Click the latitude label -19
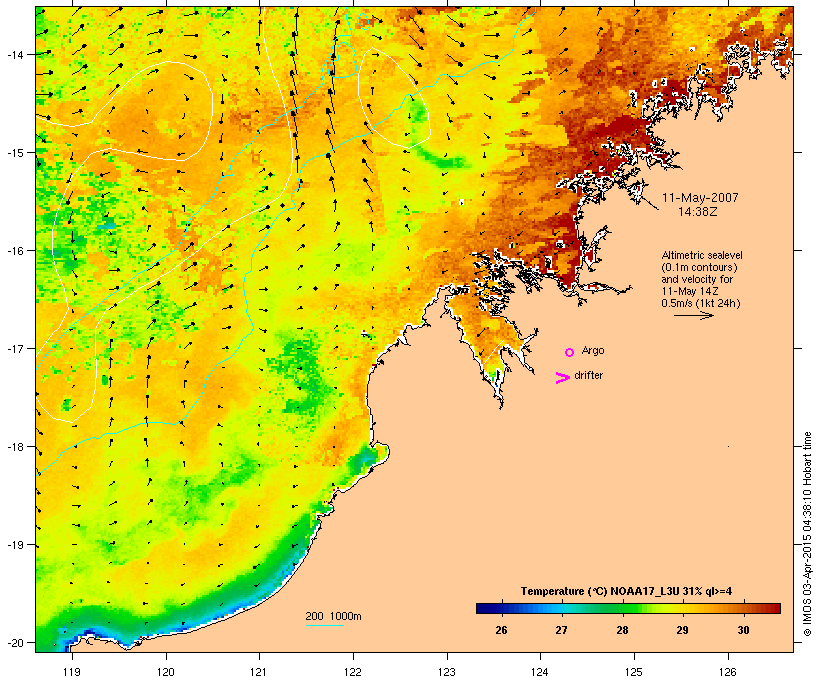820x680 pixels. pos(14,545)
